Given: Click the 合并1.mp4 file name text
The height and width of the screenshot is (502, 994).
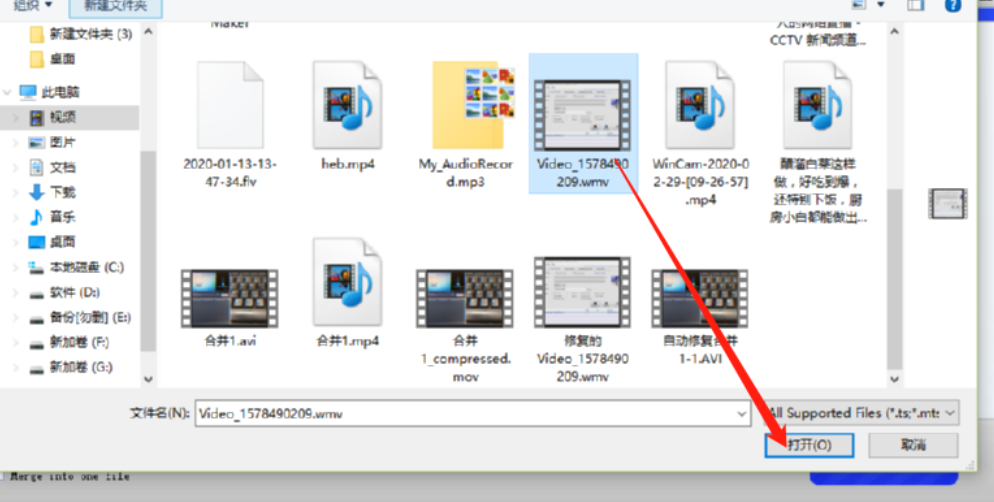Looking at the screenshot, I should click(x=347, y=341).
